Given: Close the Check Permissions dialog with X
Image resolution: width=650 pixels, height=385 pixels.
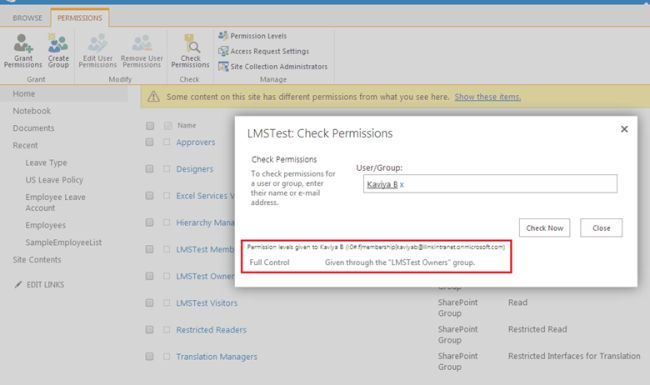Looking at the screenshot, I should 624,129.
